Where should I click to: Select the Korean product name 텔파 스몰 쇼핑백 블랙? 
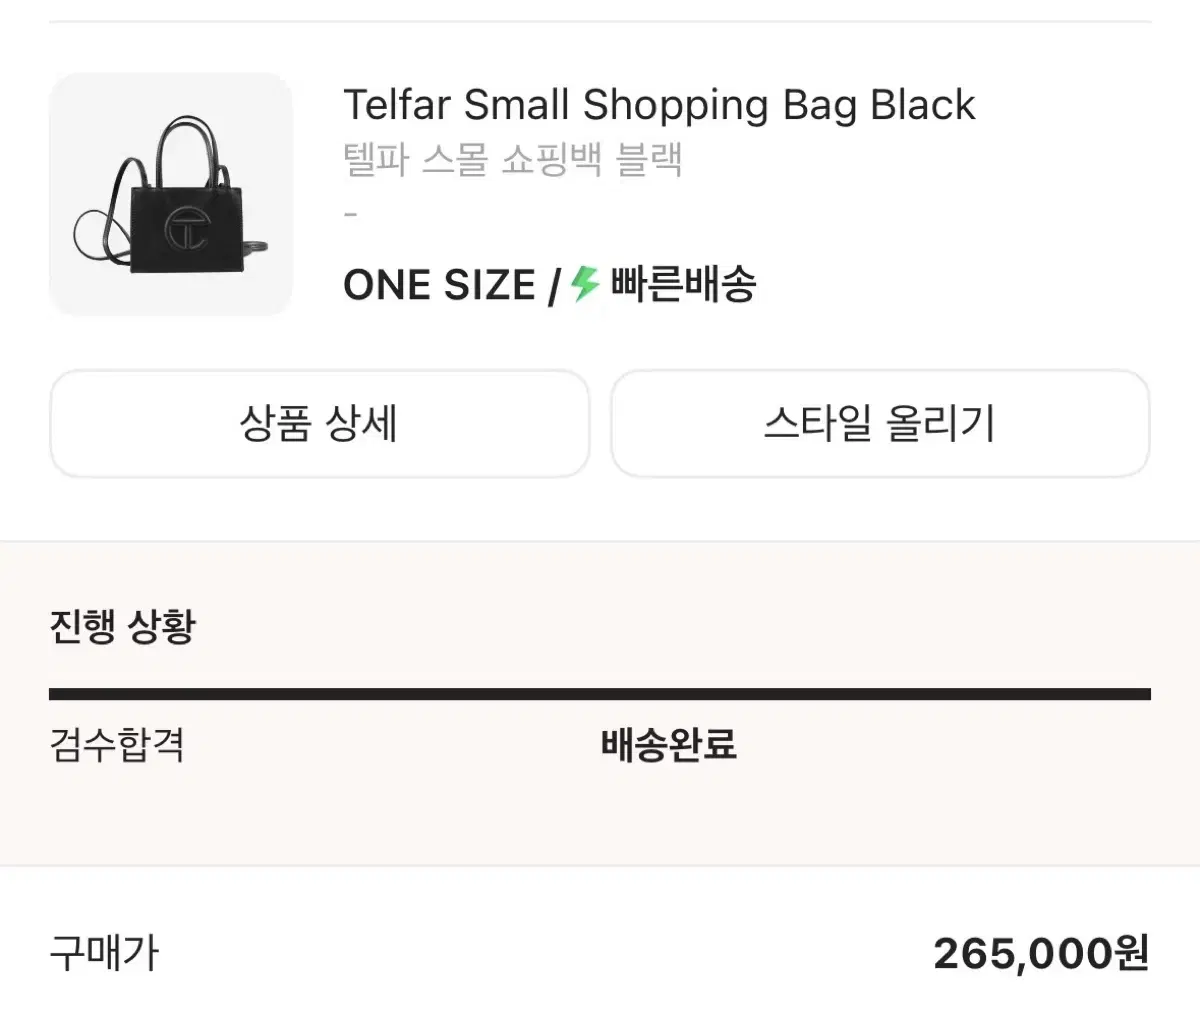tap(513, 160)
